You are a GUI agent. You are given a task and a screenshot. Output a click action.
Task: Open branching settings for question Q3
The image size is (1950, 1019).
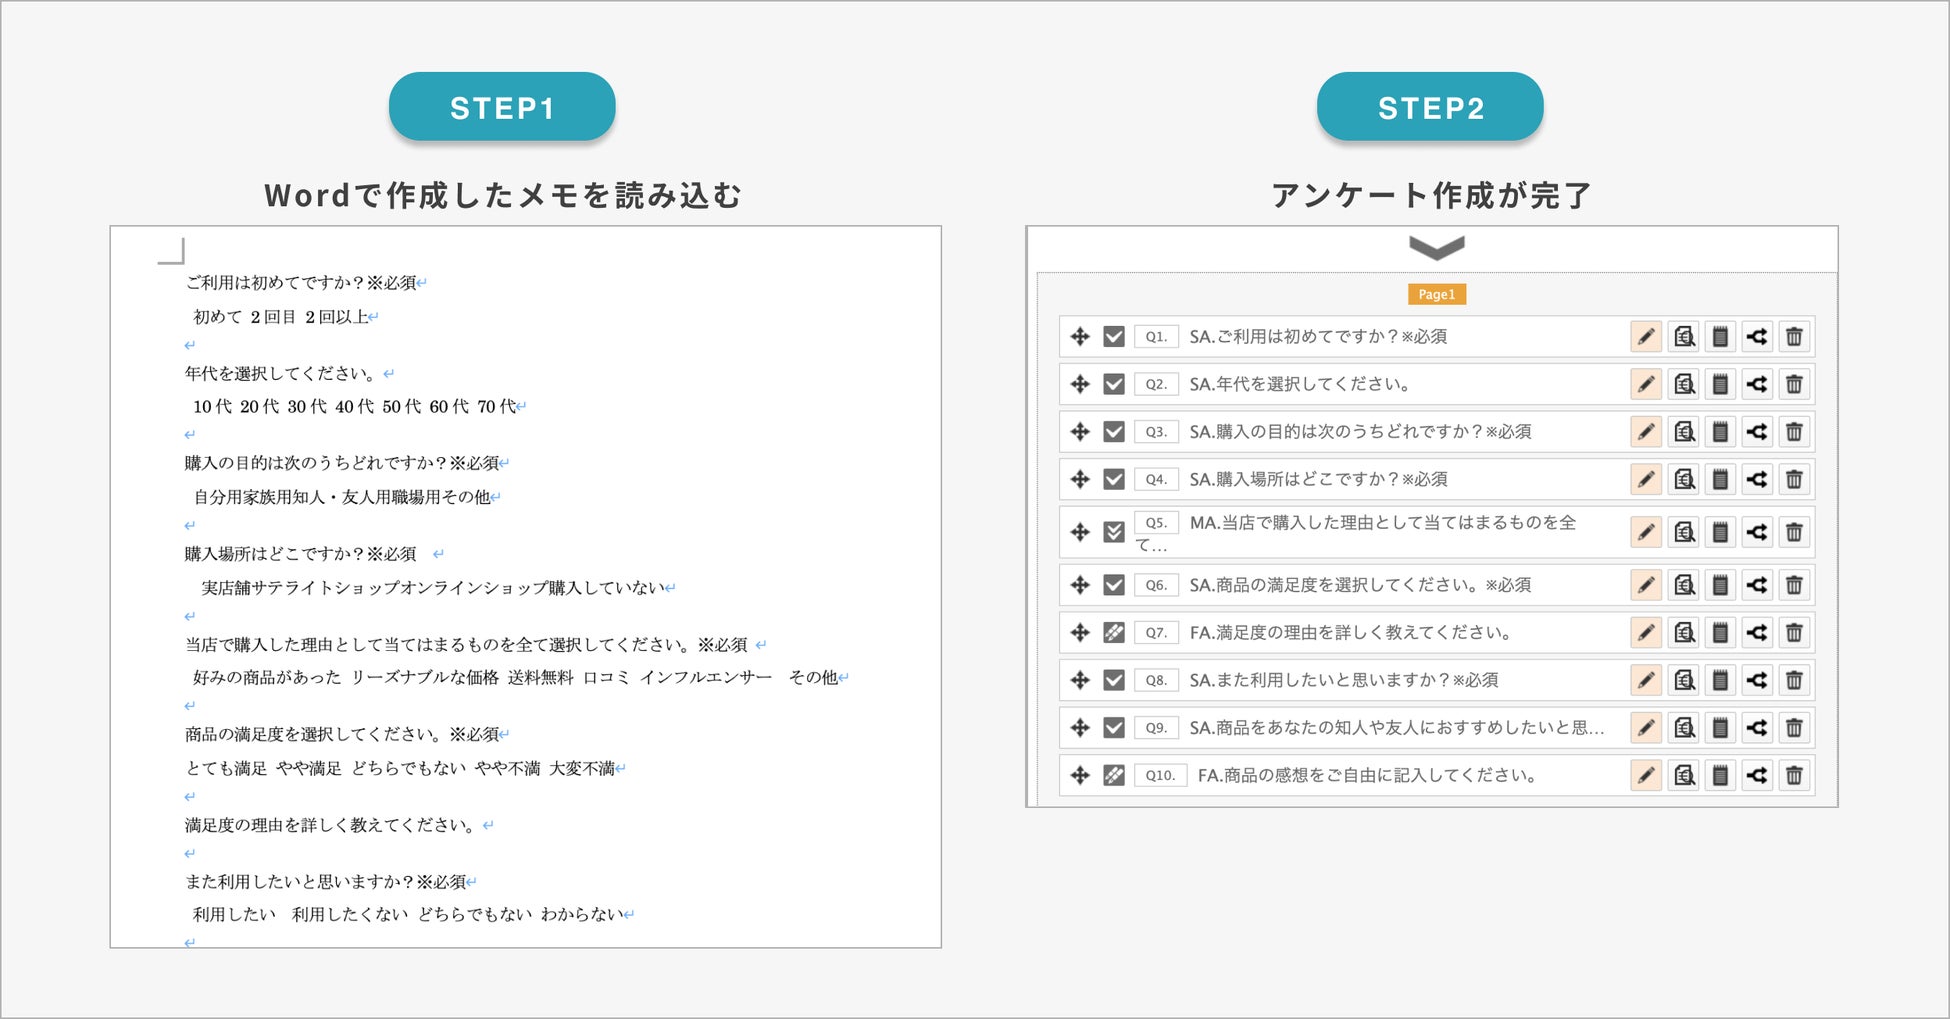click(x=1757, y=432)
